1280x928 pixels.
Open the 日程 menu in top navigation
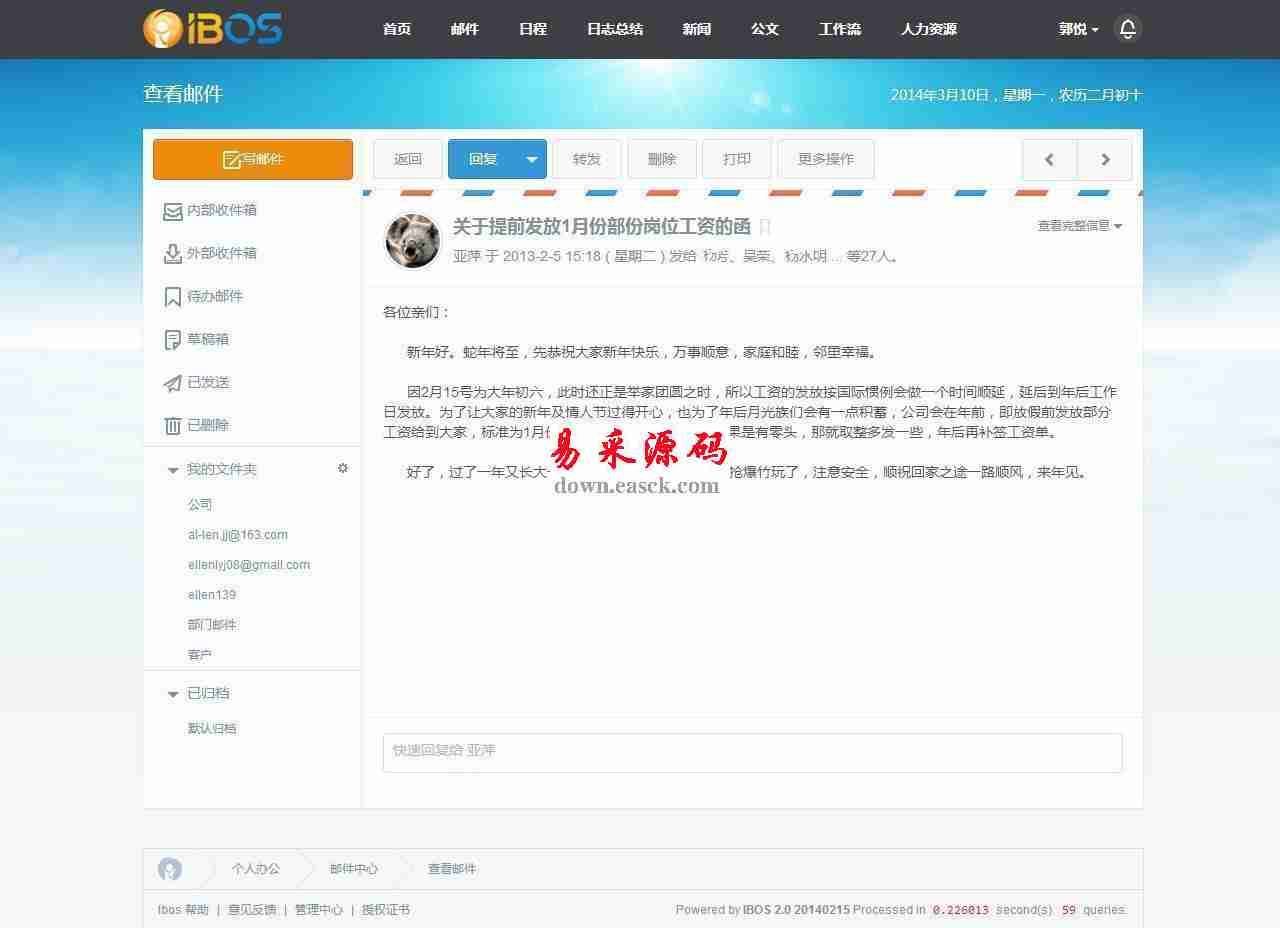(532, 29)
